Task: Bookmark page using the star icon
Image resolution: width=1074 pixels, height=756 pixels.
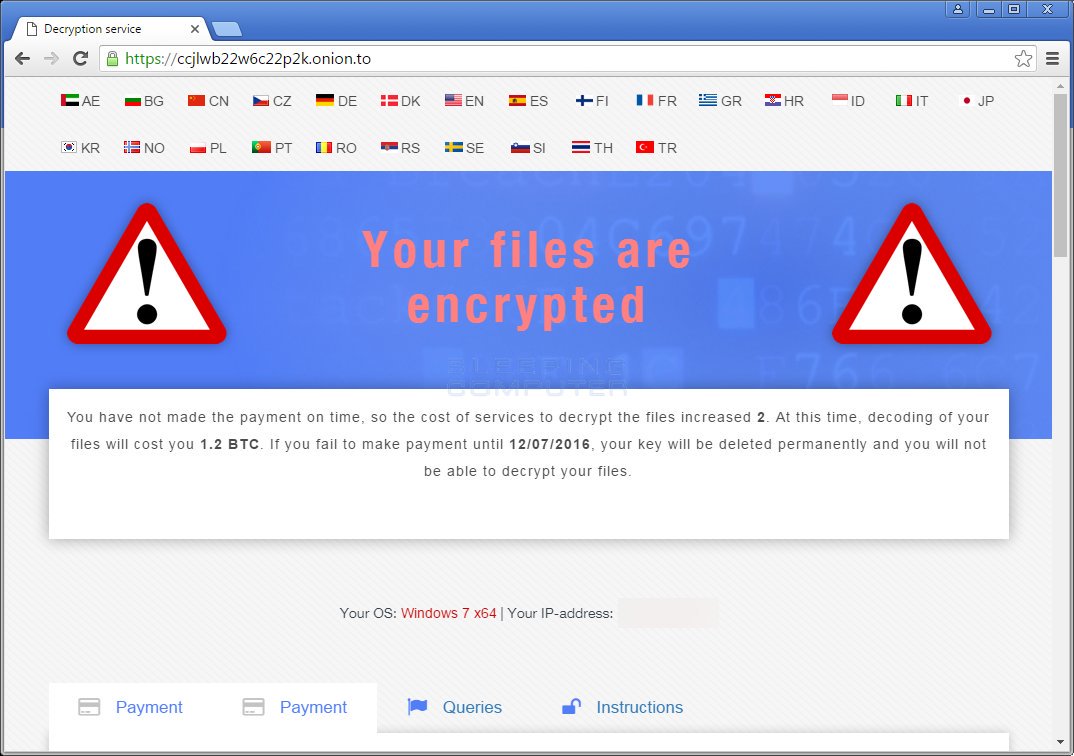Action: click(x=1023, y=59)
